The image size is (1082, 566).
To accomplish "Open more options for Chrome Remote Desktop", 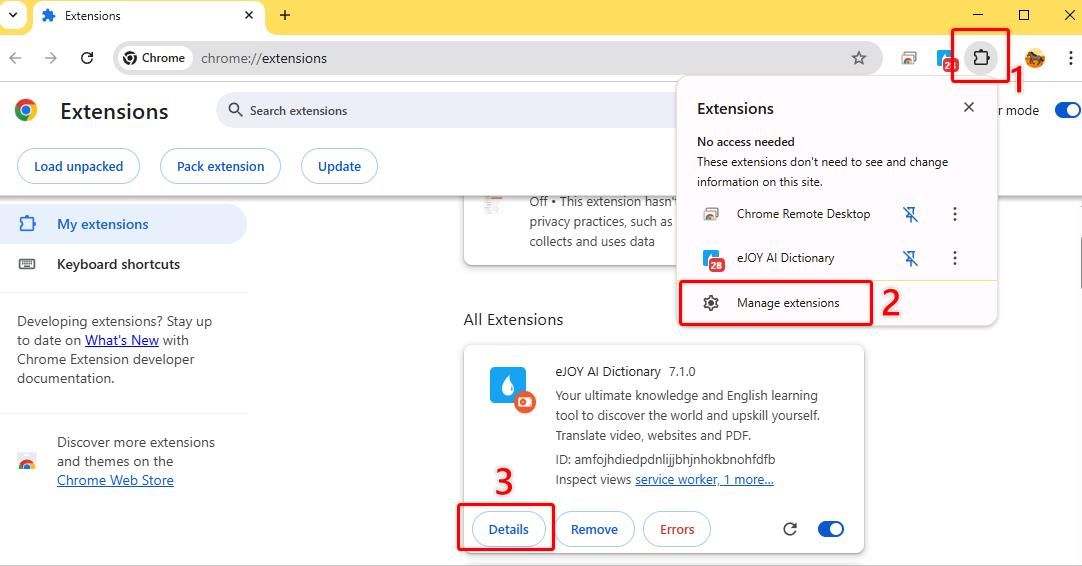I will [x=955, y=214].
